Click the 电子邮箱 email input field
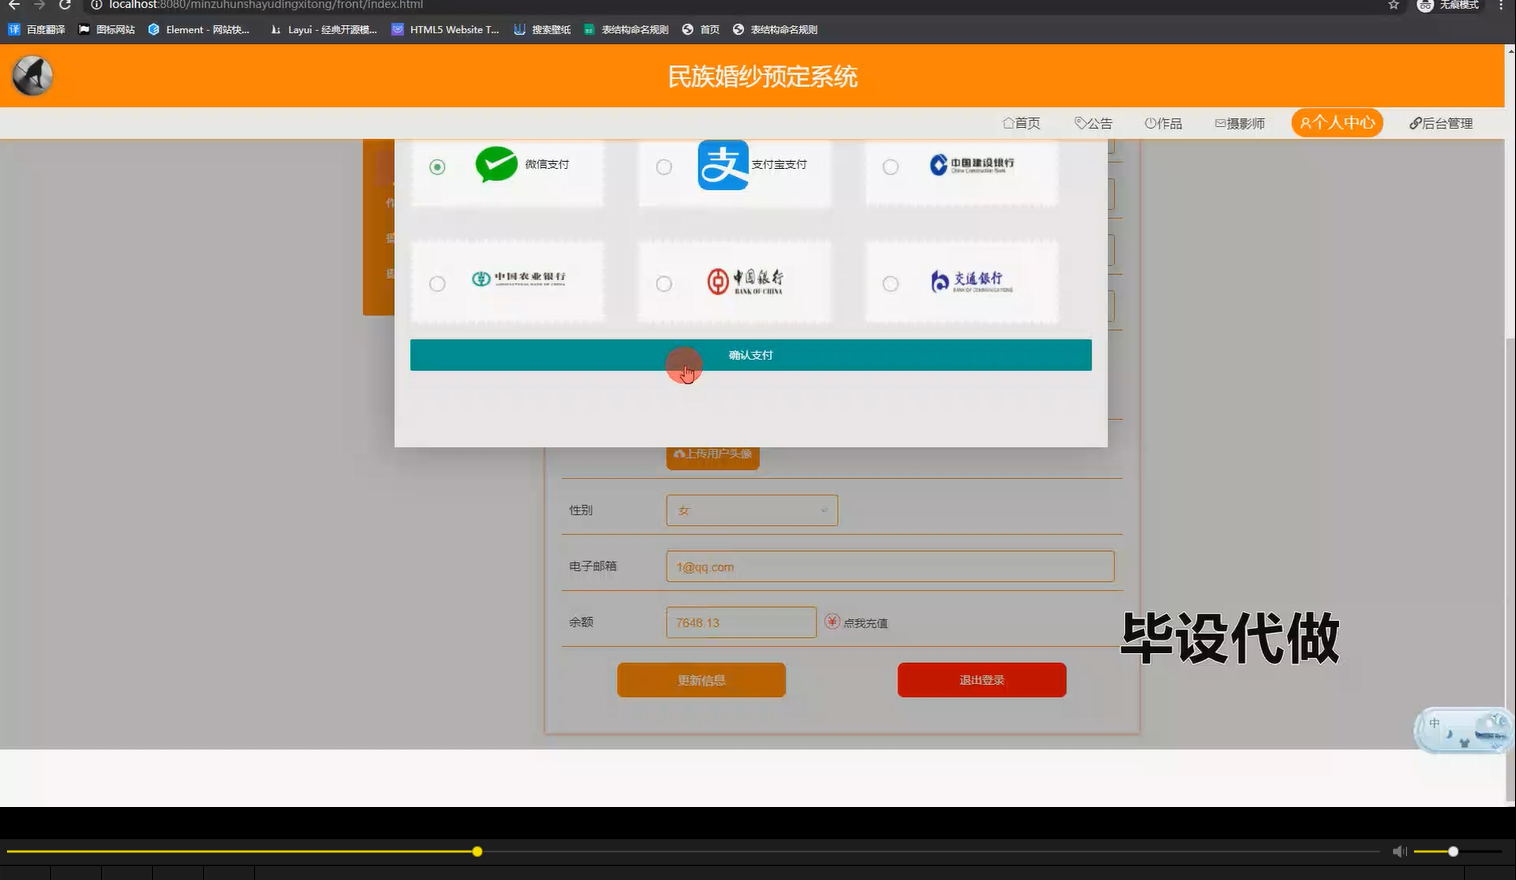 click(x=889, y=566)
